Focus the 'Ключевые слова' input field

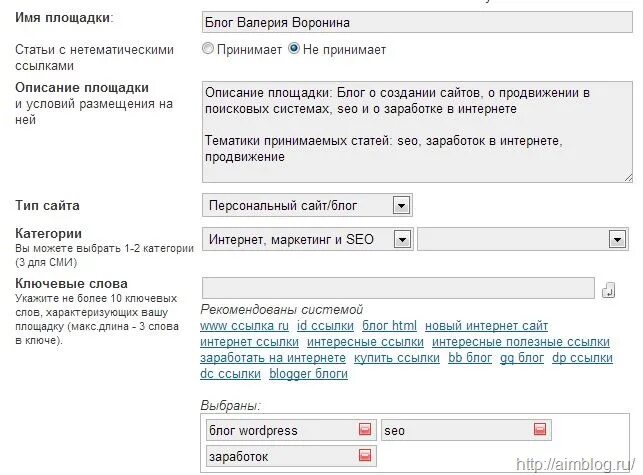coord(398,288)
